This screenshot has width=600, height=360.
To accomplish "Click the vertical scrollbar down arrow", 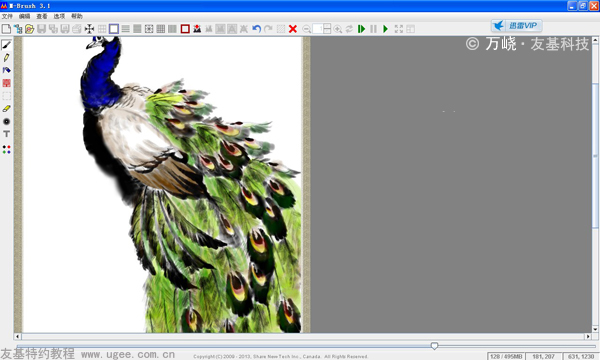I will pyautogui.click(x=595, y=329).
